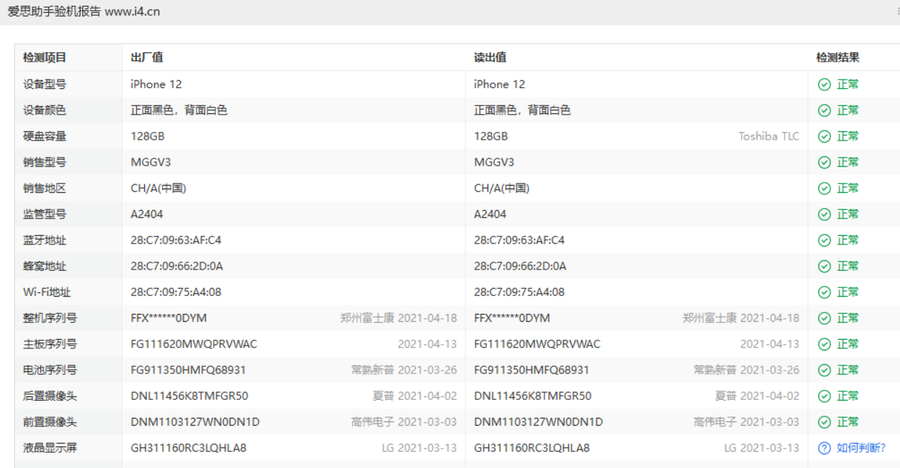Click the green check icon in 蜂窝地址 row

[824, 266]
